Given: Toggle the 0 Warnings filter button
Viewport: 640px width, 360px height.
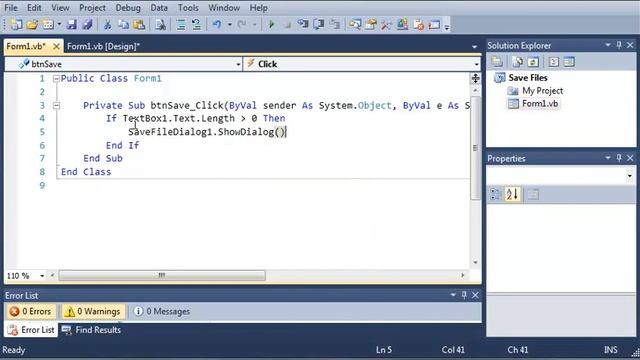Looking at the screenshot, I should (x=93, y=311).
